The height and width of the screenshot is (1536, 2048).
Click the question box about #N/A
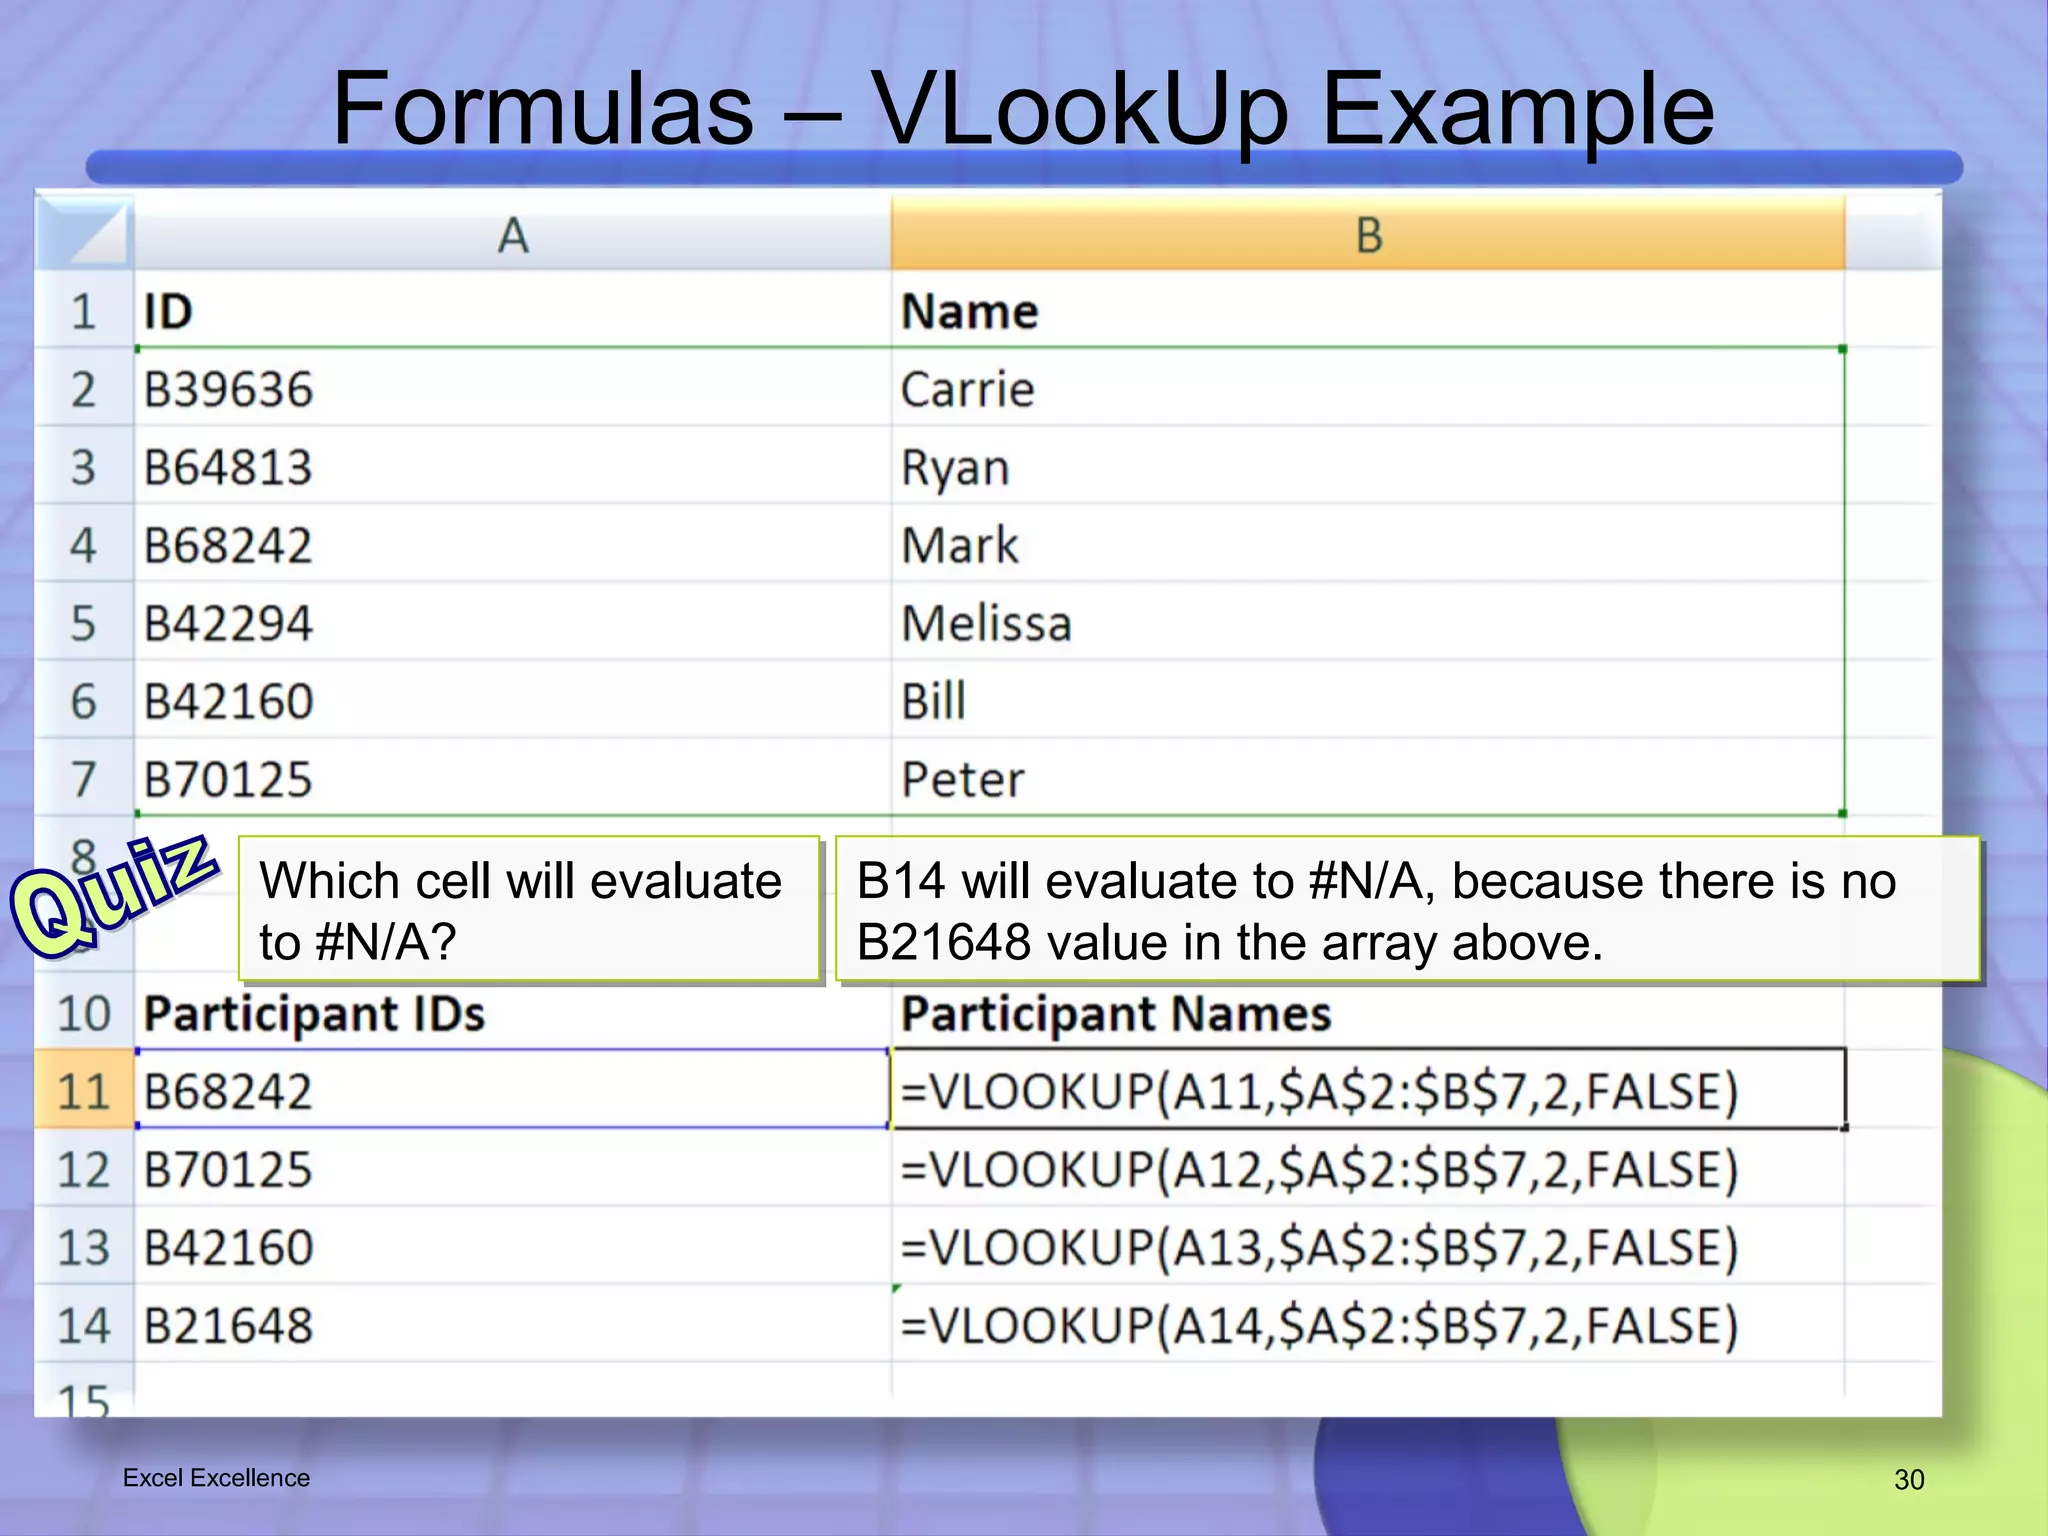pyautogui.click(x=529, y=909)
